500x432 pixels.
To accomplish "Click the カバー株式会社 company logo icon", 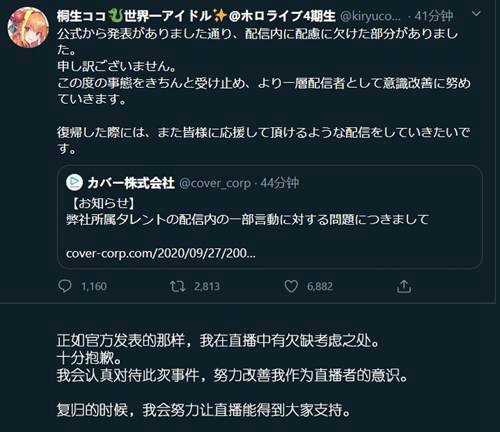I will pyautogui.click(x=74, y=182).
